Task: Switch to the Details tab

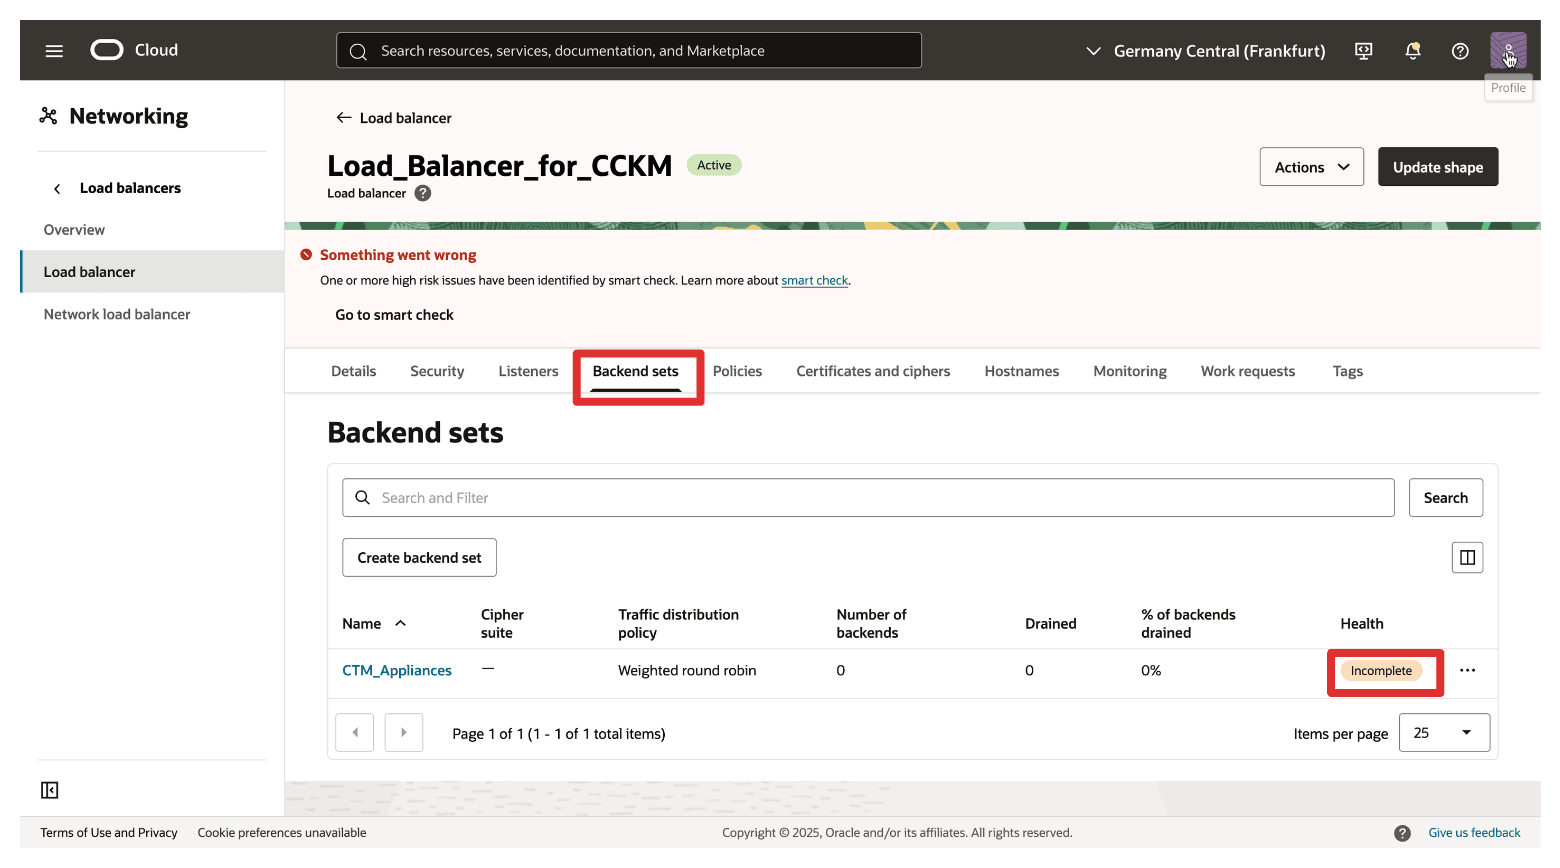Action: pyautogui.click(x=354, y=371)
